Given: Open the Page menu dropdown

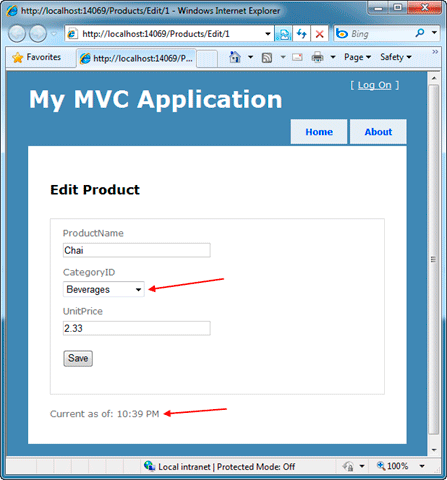Looking at the screenshot, I should pos(357,57).
